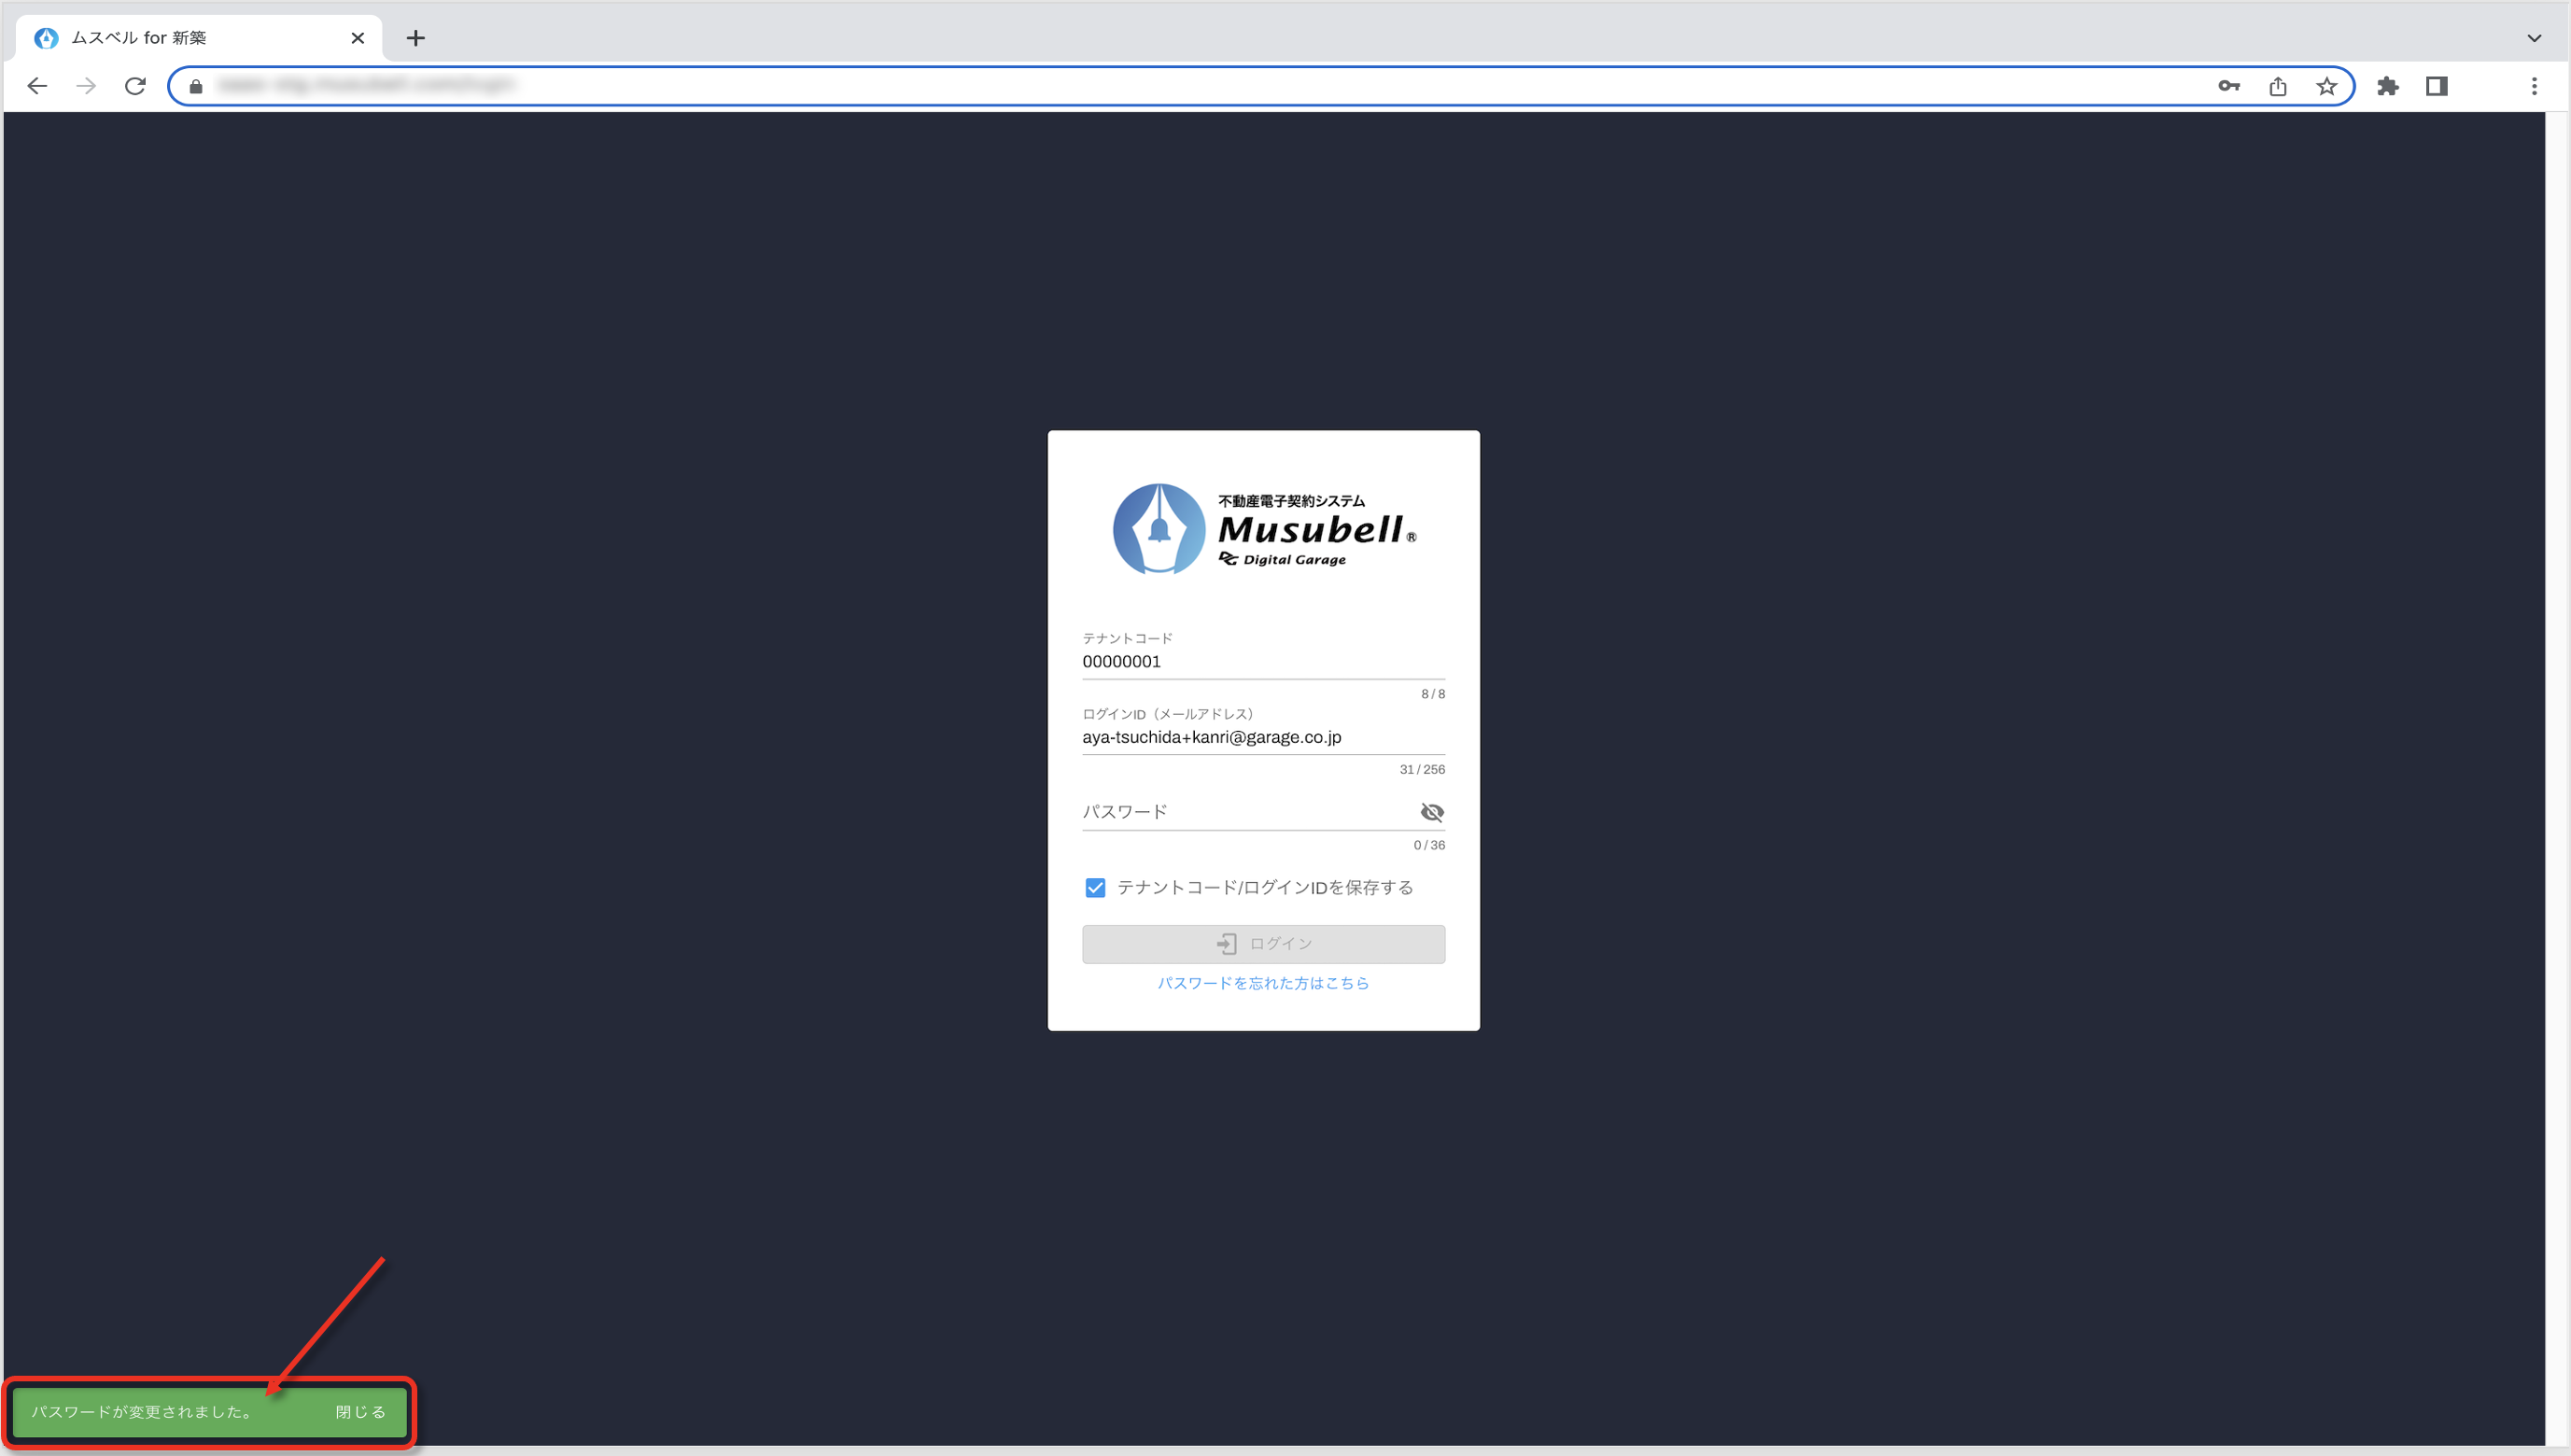The image size is (2571, 1456).
Task: Open a new tab with plus
Action: tap(416, 38)
